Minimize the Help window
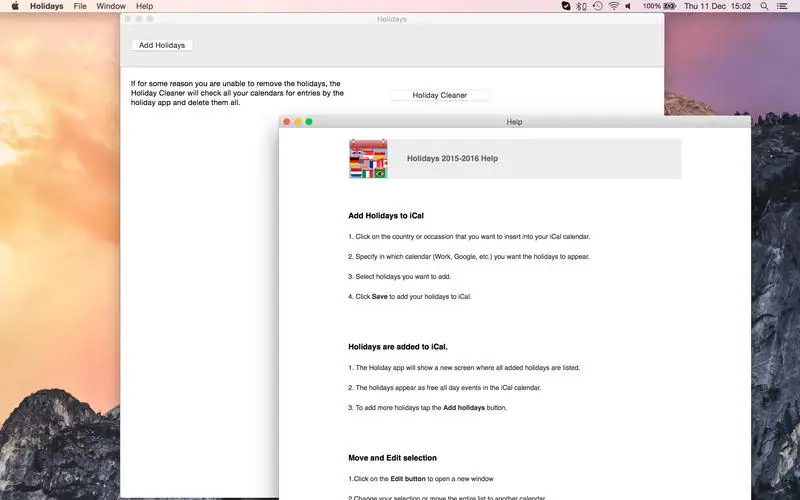Viewport: 800px width, 500px height. 297,121
